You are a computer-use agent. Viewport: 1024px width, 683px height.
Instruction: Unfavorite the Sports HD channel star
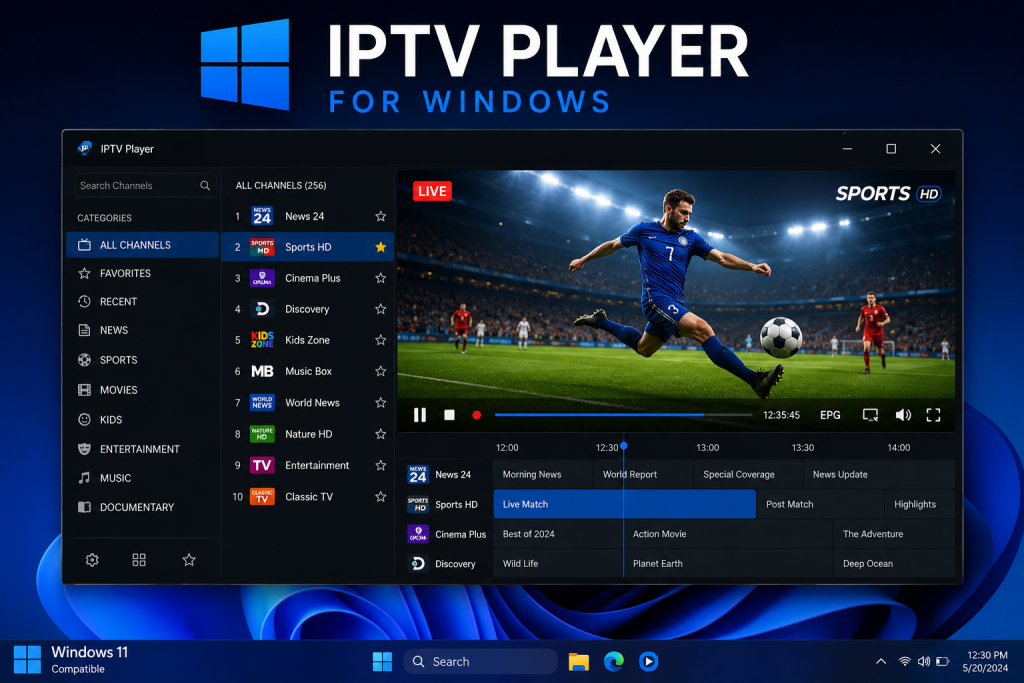pos(381,247)
